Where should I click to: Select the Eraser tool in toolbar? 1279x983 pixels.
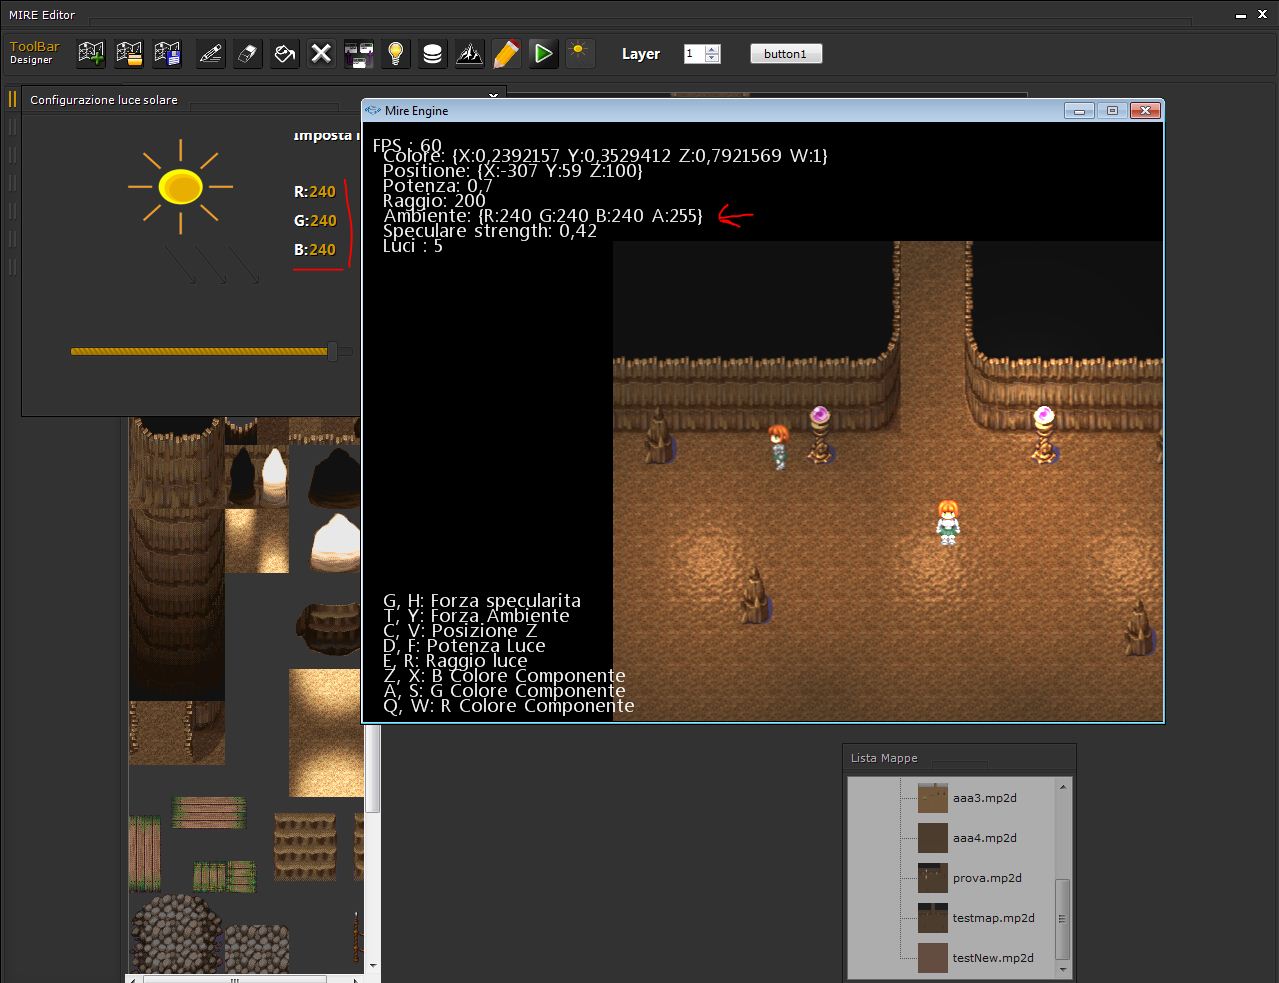[247, 54]
